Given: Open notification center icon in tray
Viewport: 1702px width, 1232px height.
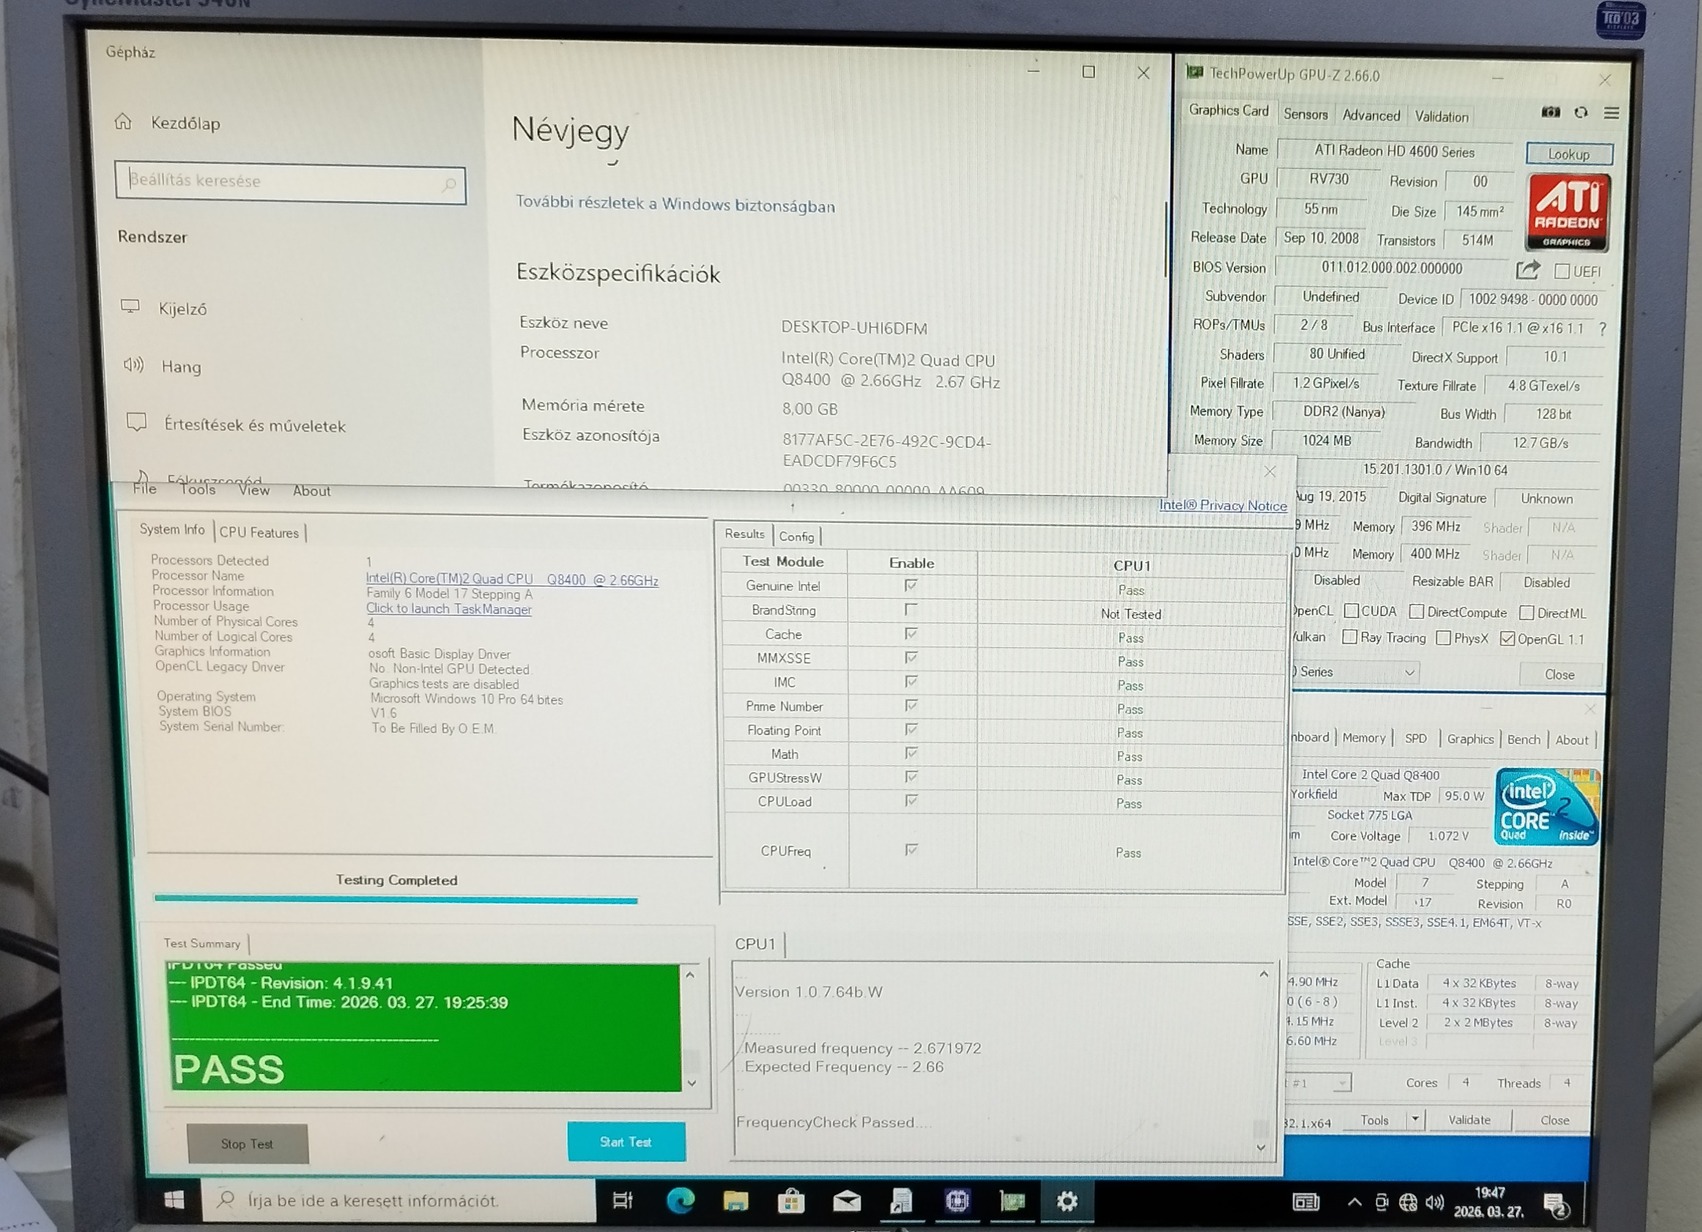Looking at the screenshot, I should (1556, 1205).
